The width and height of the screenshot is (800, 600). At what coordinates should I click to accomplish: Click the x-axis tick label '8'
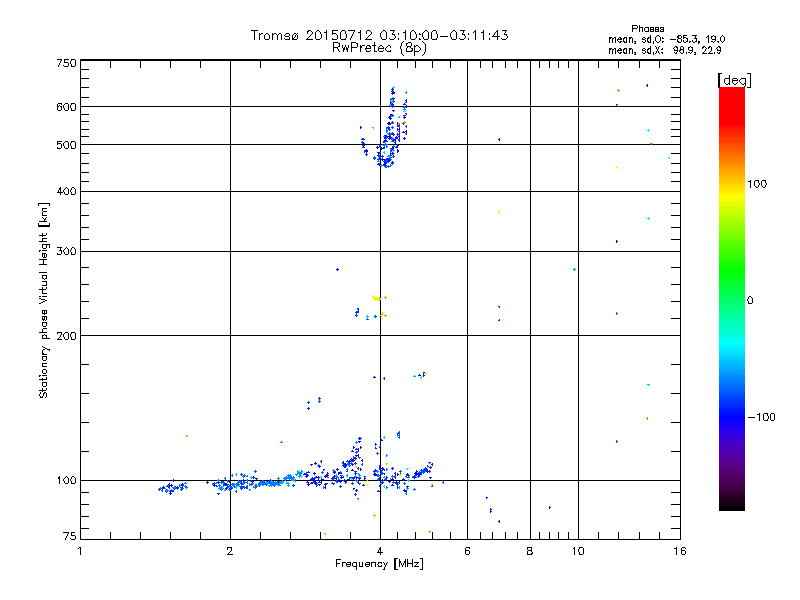[530, 551]
